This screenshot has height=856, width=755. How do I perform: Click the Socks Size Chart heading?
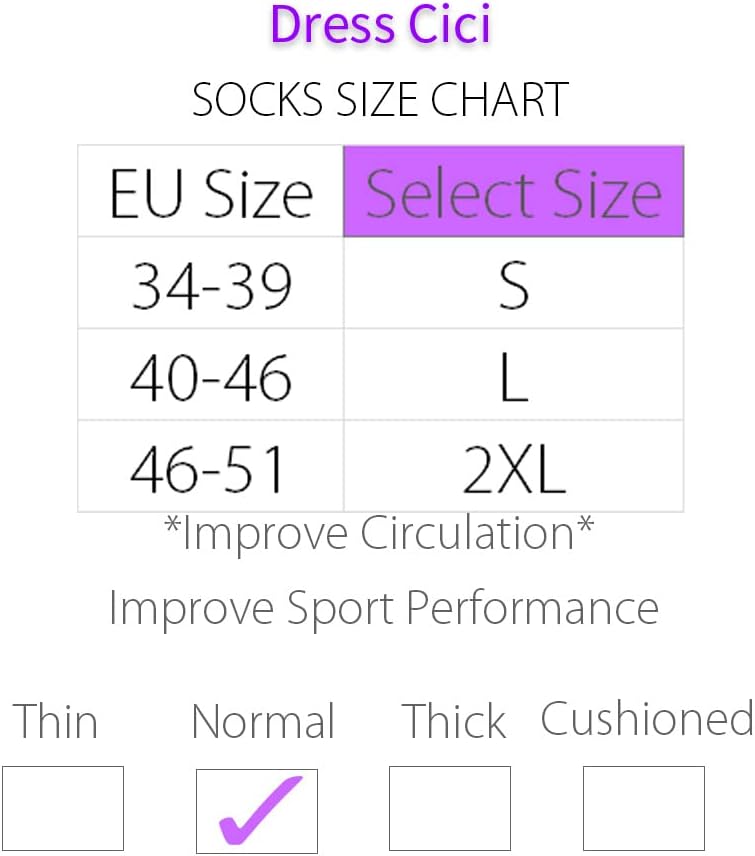tap(380, 99)
